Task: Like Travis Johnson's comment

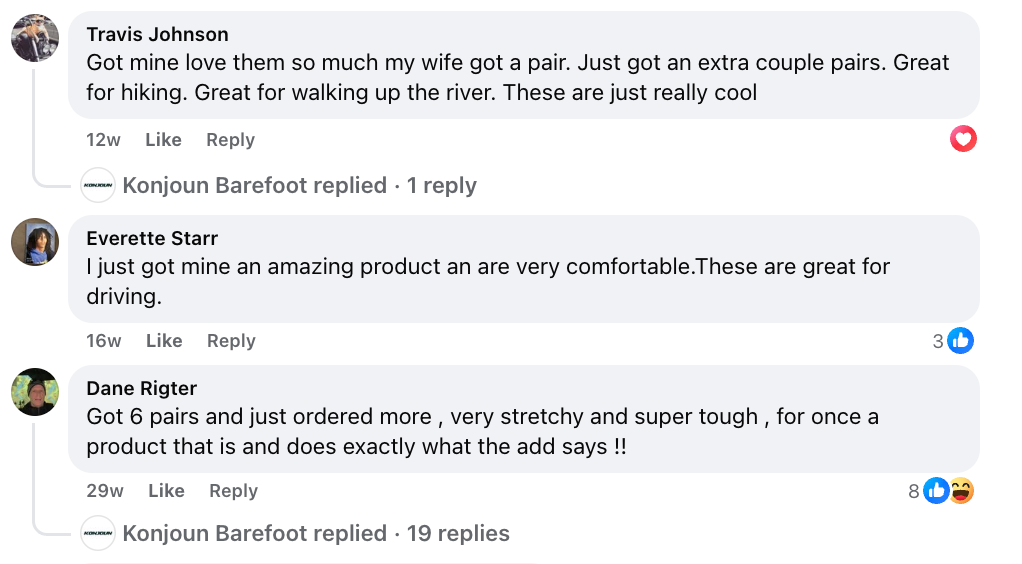Action: coord(163,140)
